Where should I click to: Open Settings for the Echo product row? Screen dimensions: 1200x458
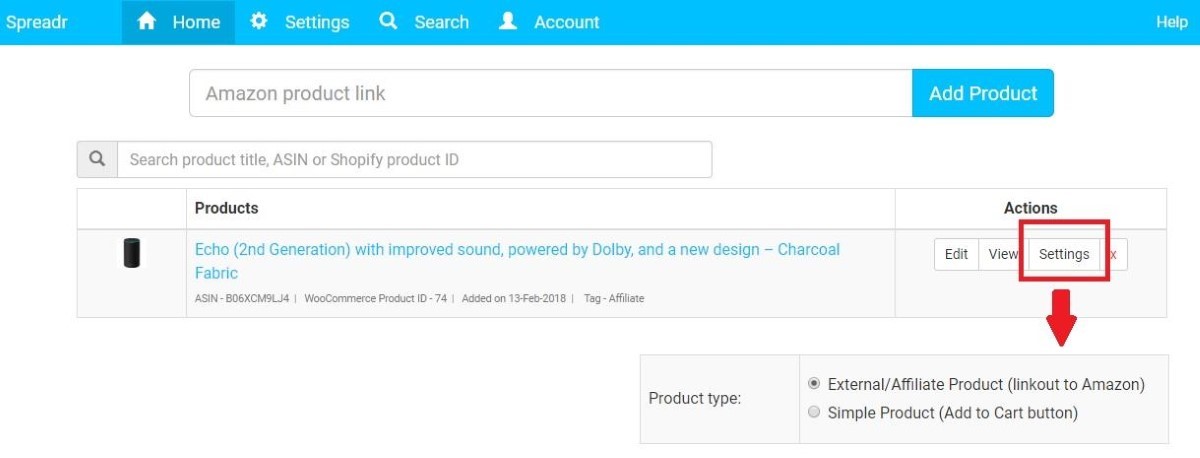(1064, 254)
